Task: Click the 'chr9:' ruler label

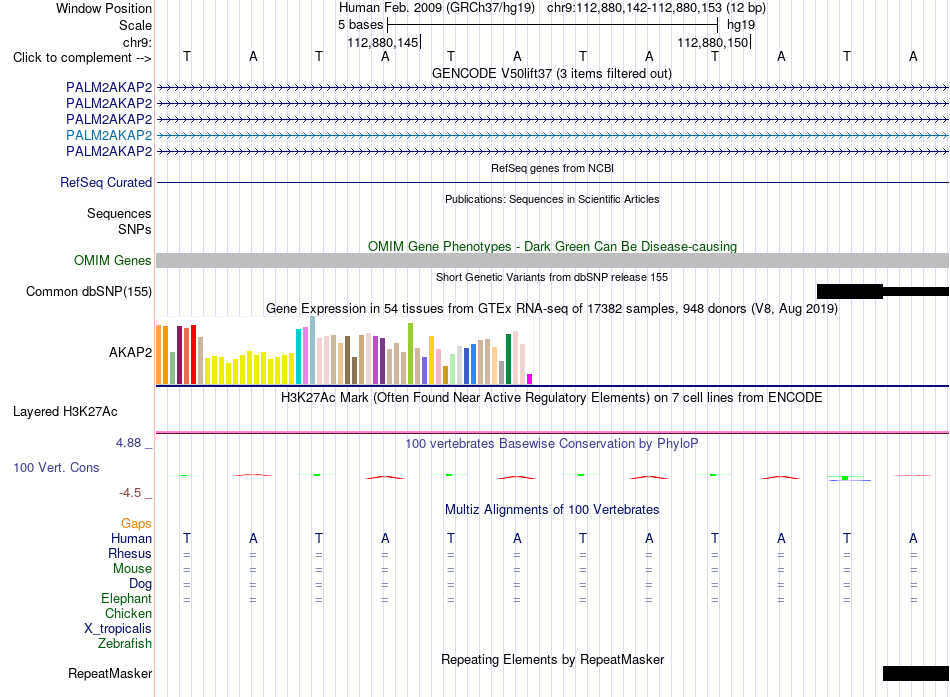Action: tap(137, 42)
